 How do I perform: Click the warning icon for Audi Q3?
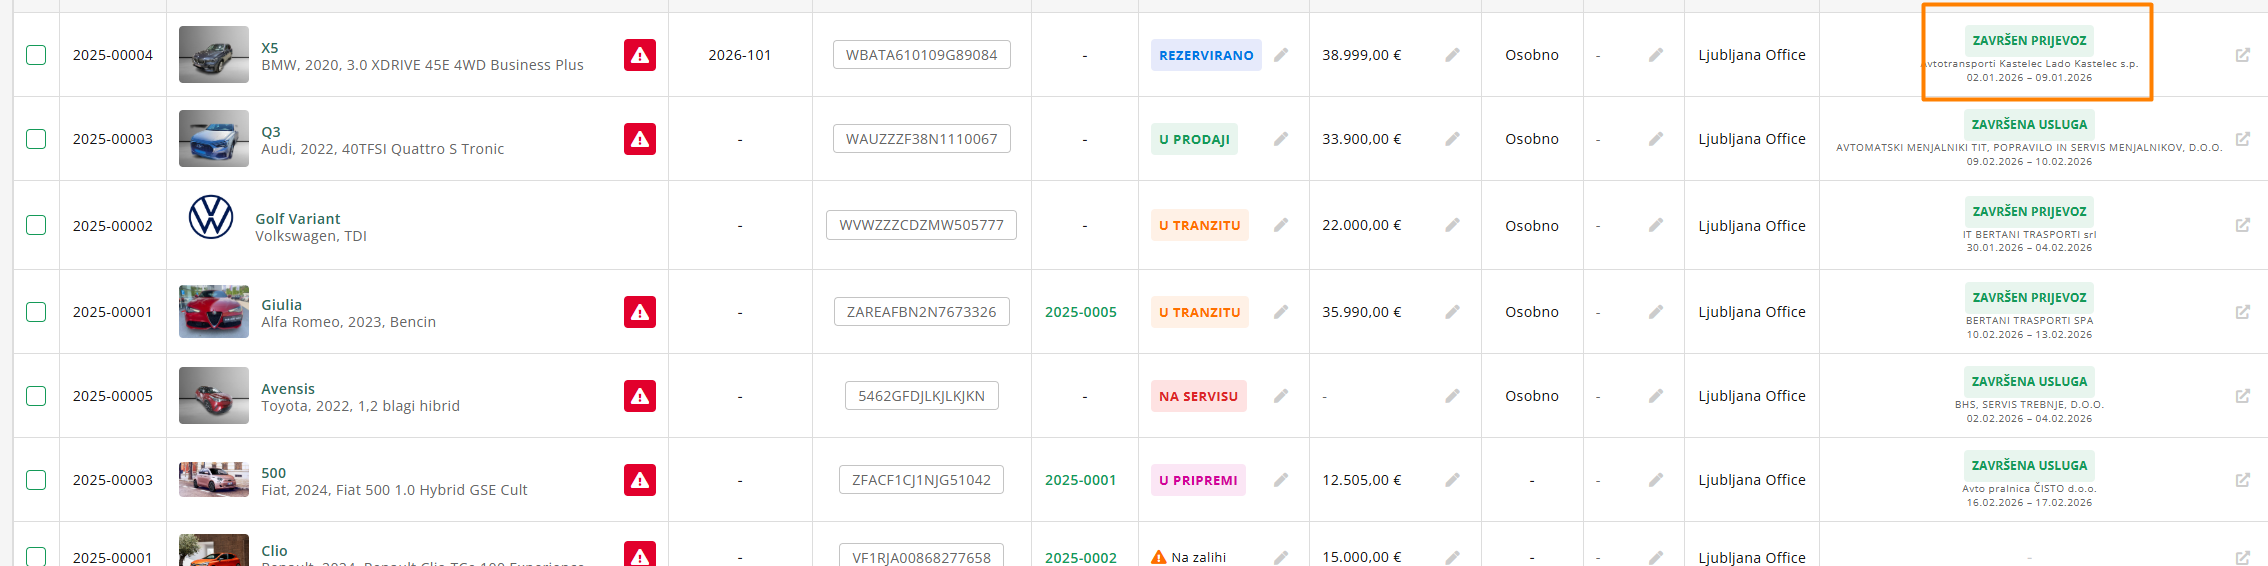[640, 139]
